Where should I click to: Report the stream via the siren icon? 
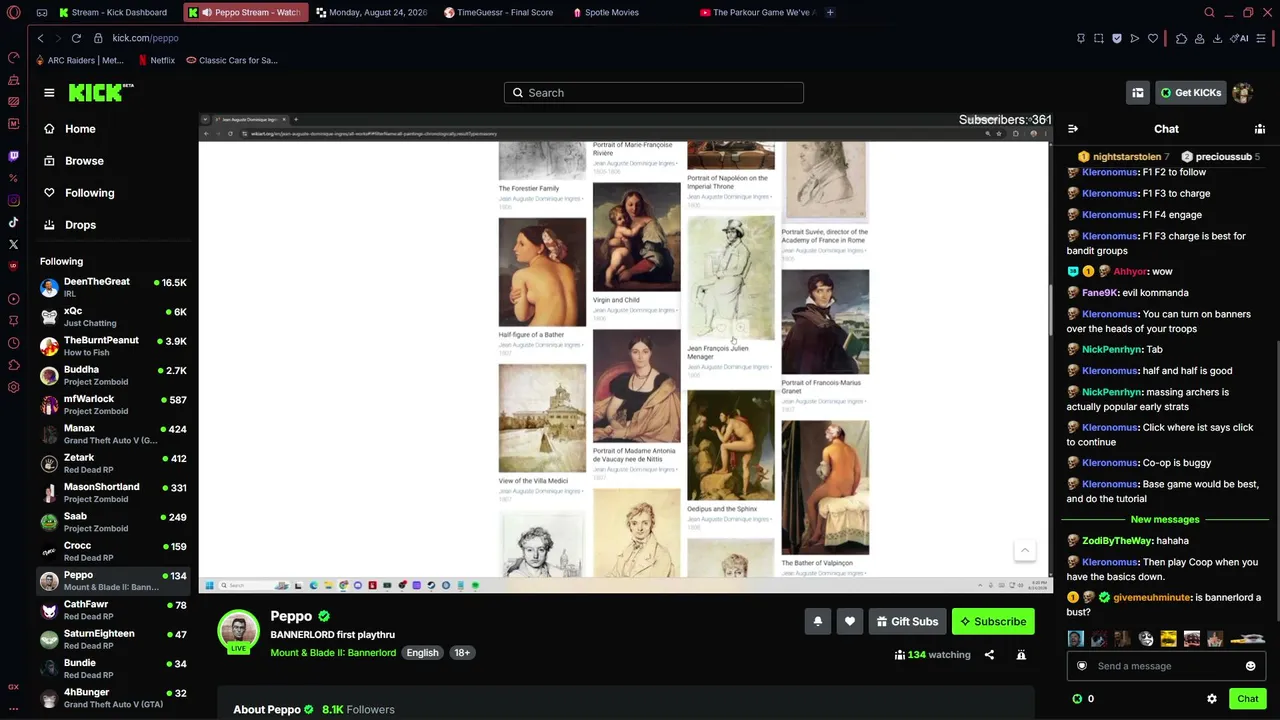[1021, 655]
